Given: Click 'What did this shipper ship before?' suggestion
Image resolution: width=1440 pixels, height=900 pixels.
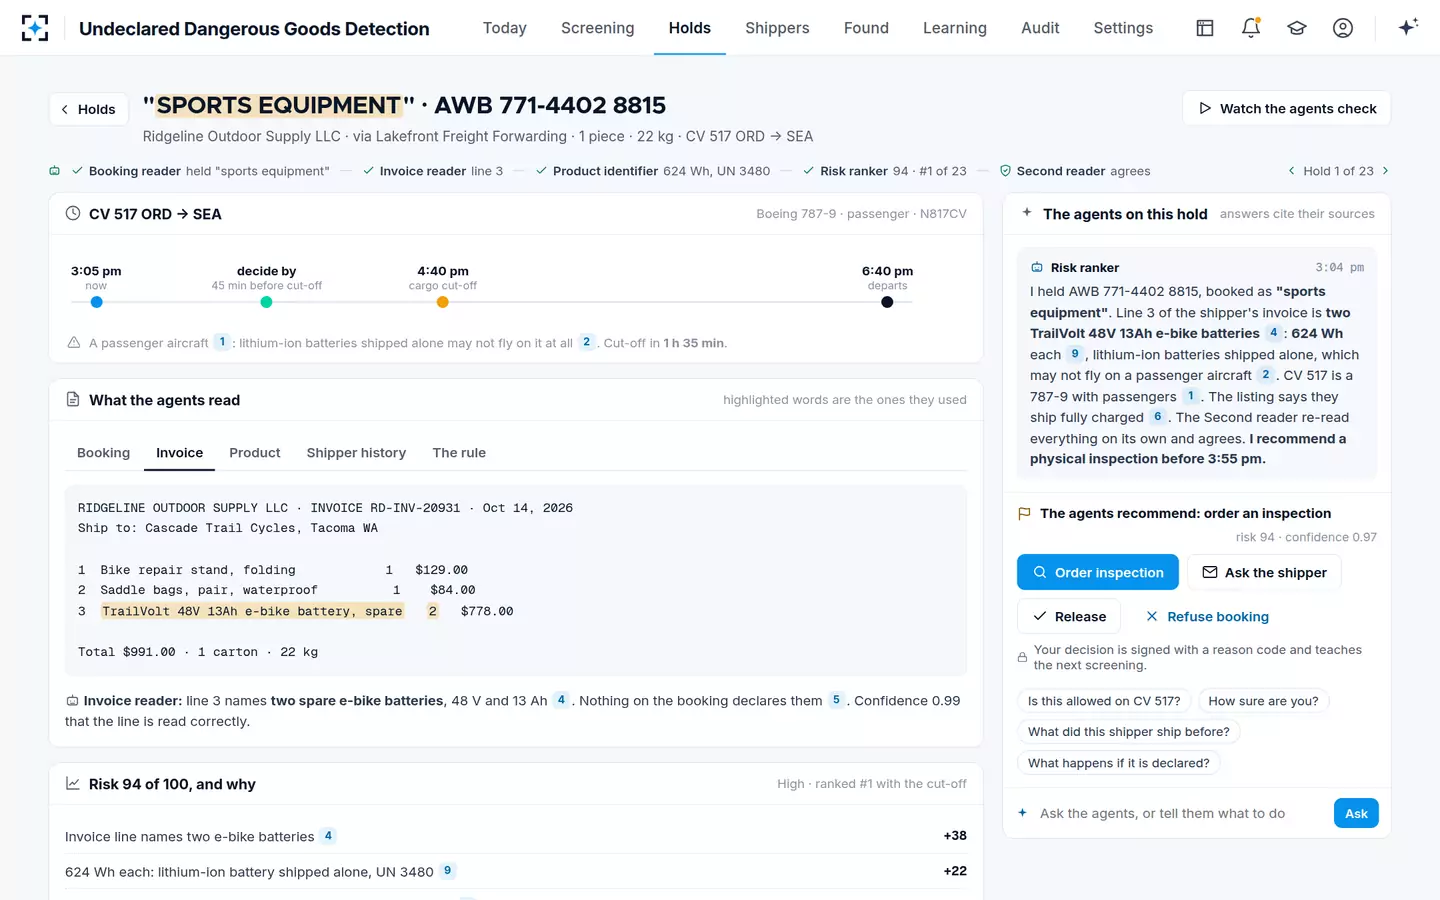Looking at the screenshot, I should (1129, 732).
